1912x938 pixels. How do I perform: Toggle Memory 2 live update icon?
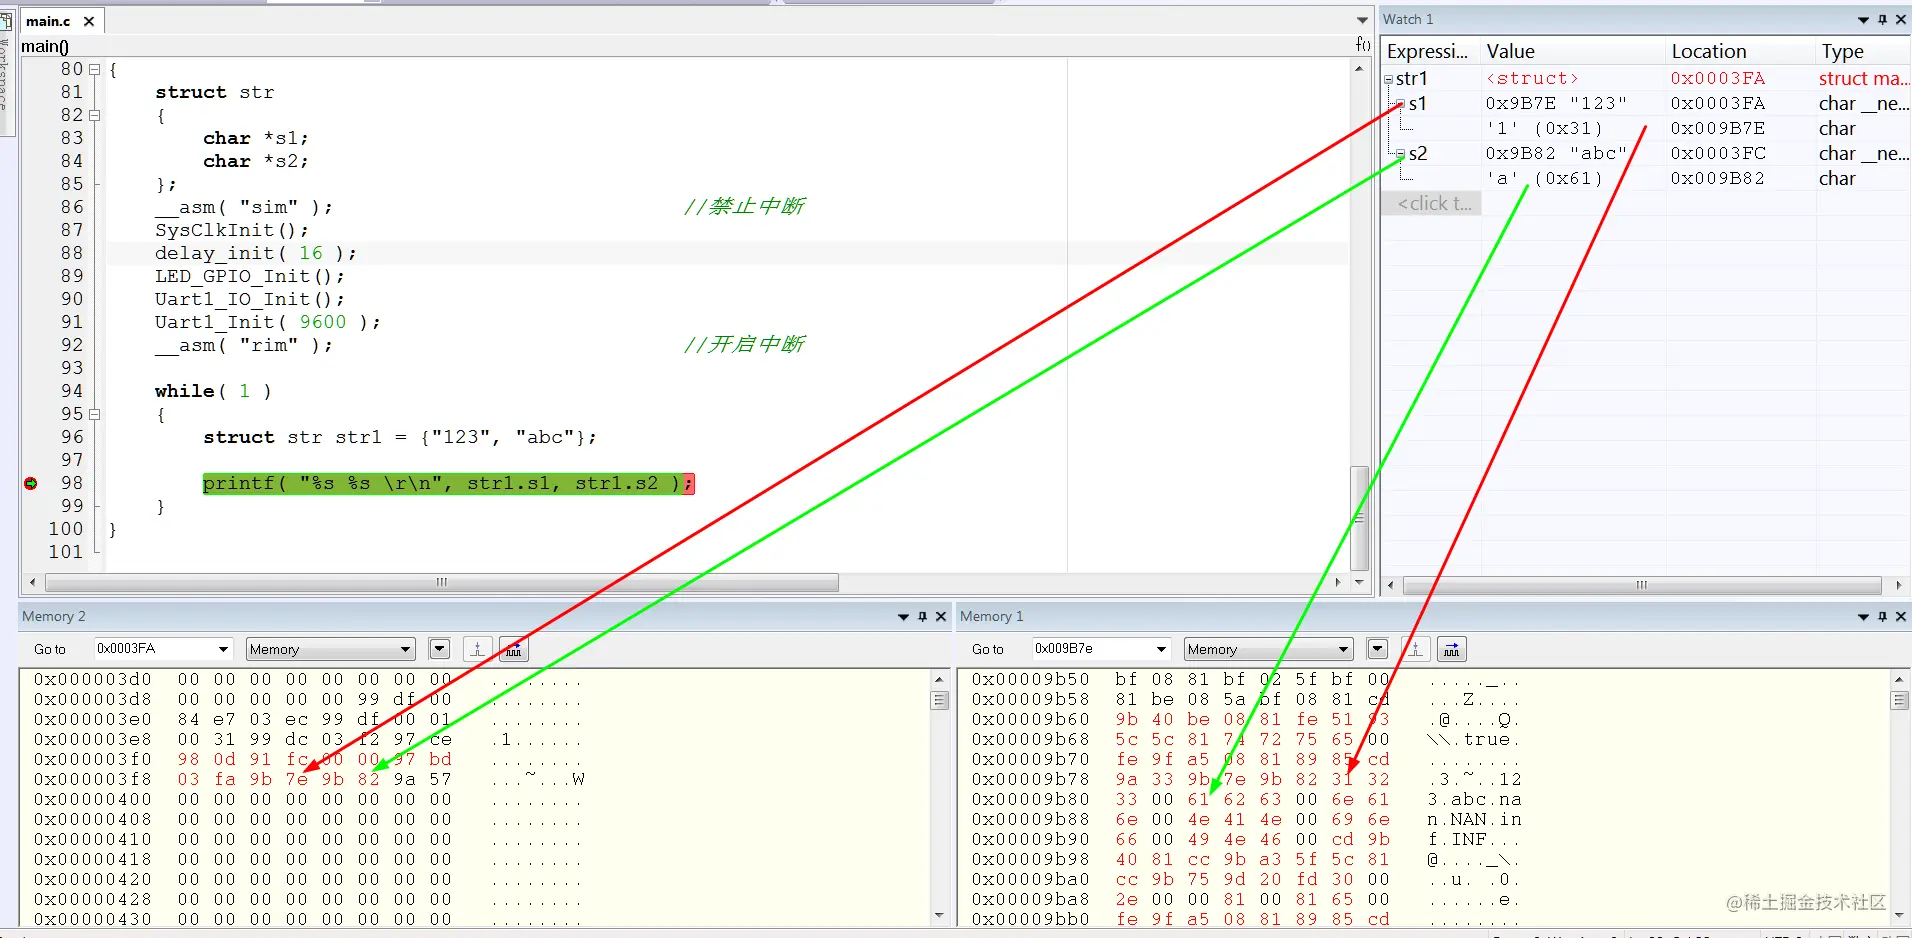pos(514,649)
